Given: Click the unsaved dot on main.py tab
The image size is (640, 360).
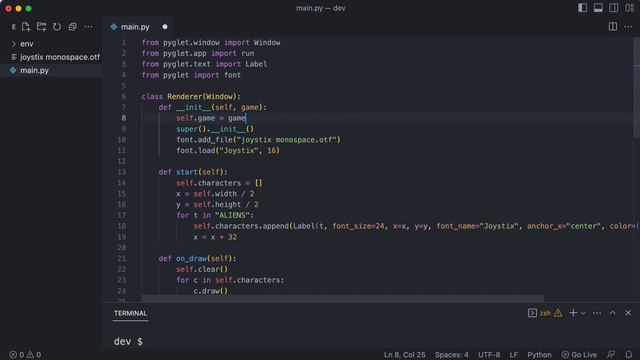Looking at the screenshot, I should (165, 27).
